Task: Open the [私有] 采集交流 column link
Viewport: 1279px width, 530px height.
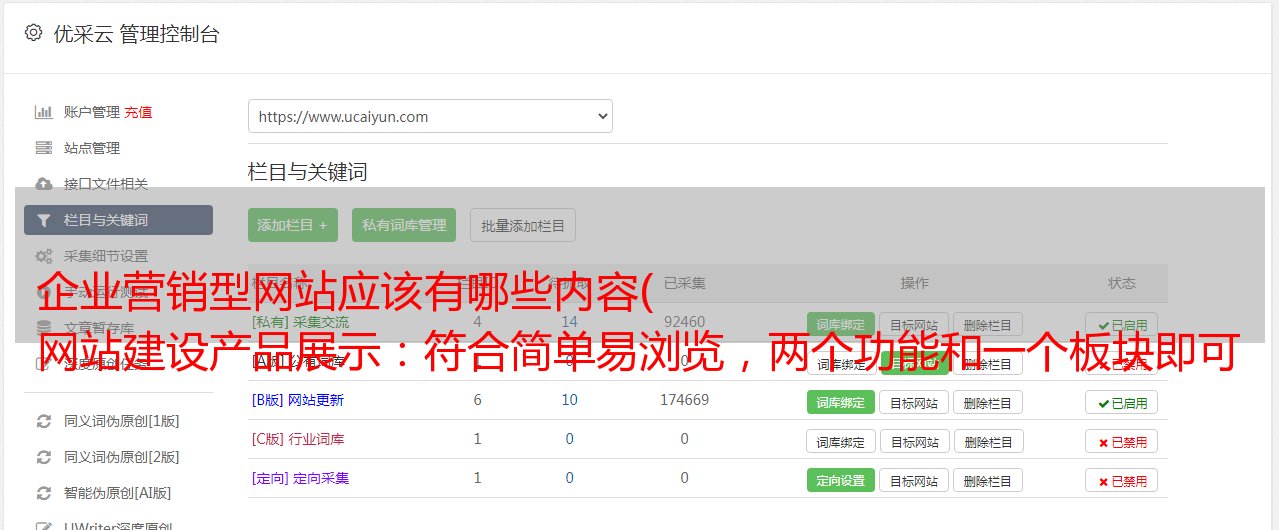Action: pyautogui.click(x=301, y=322)
